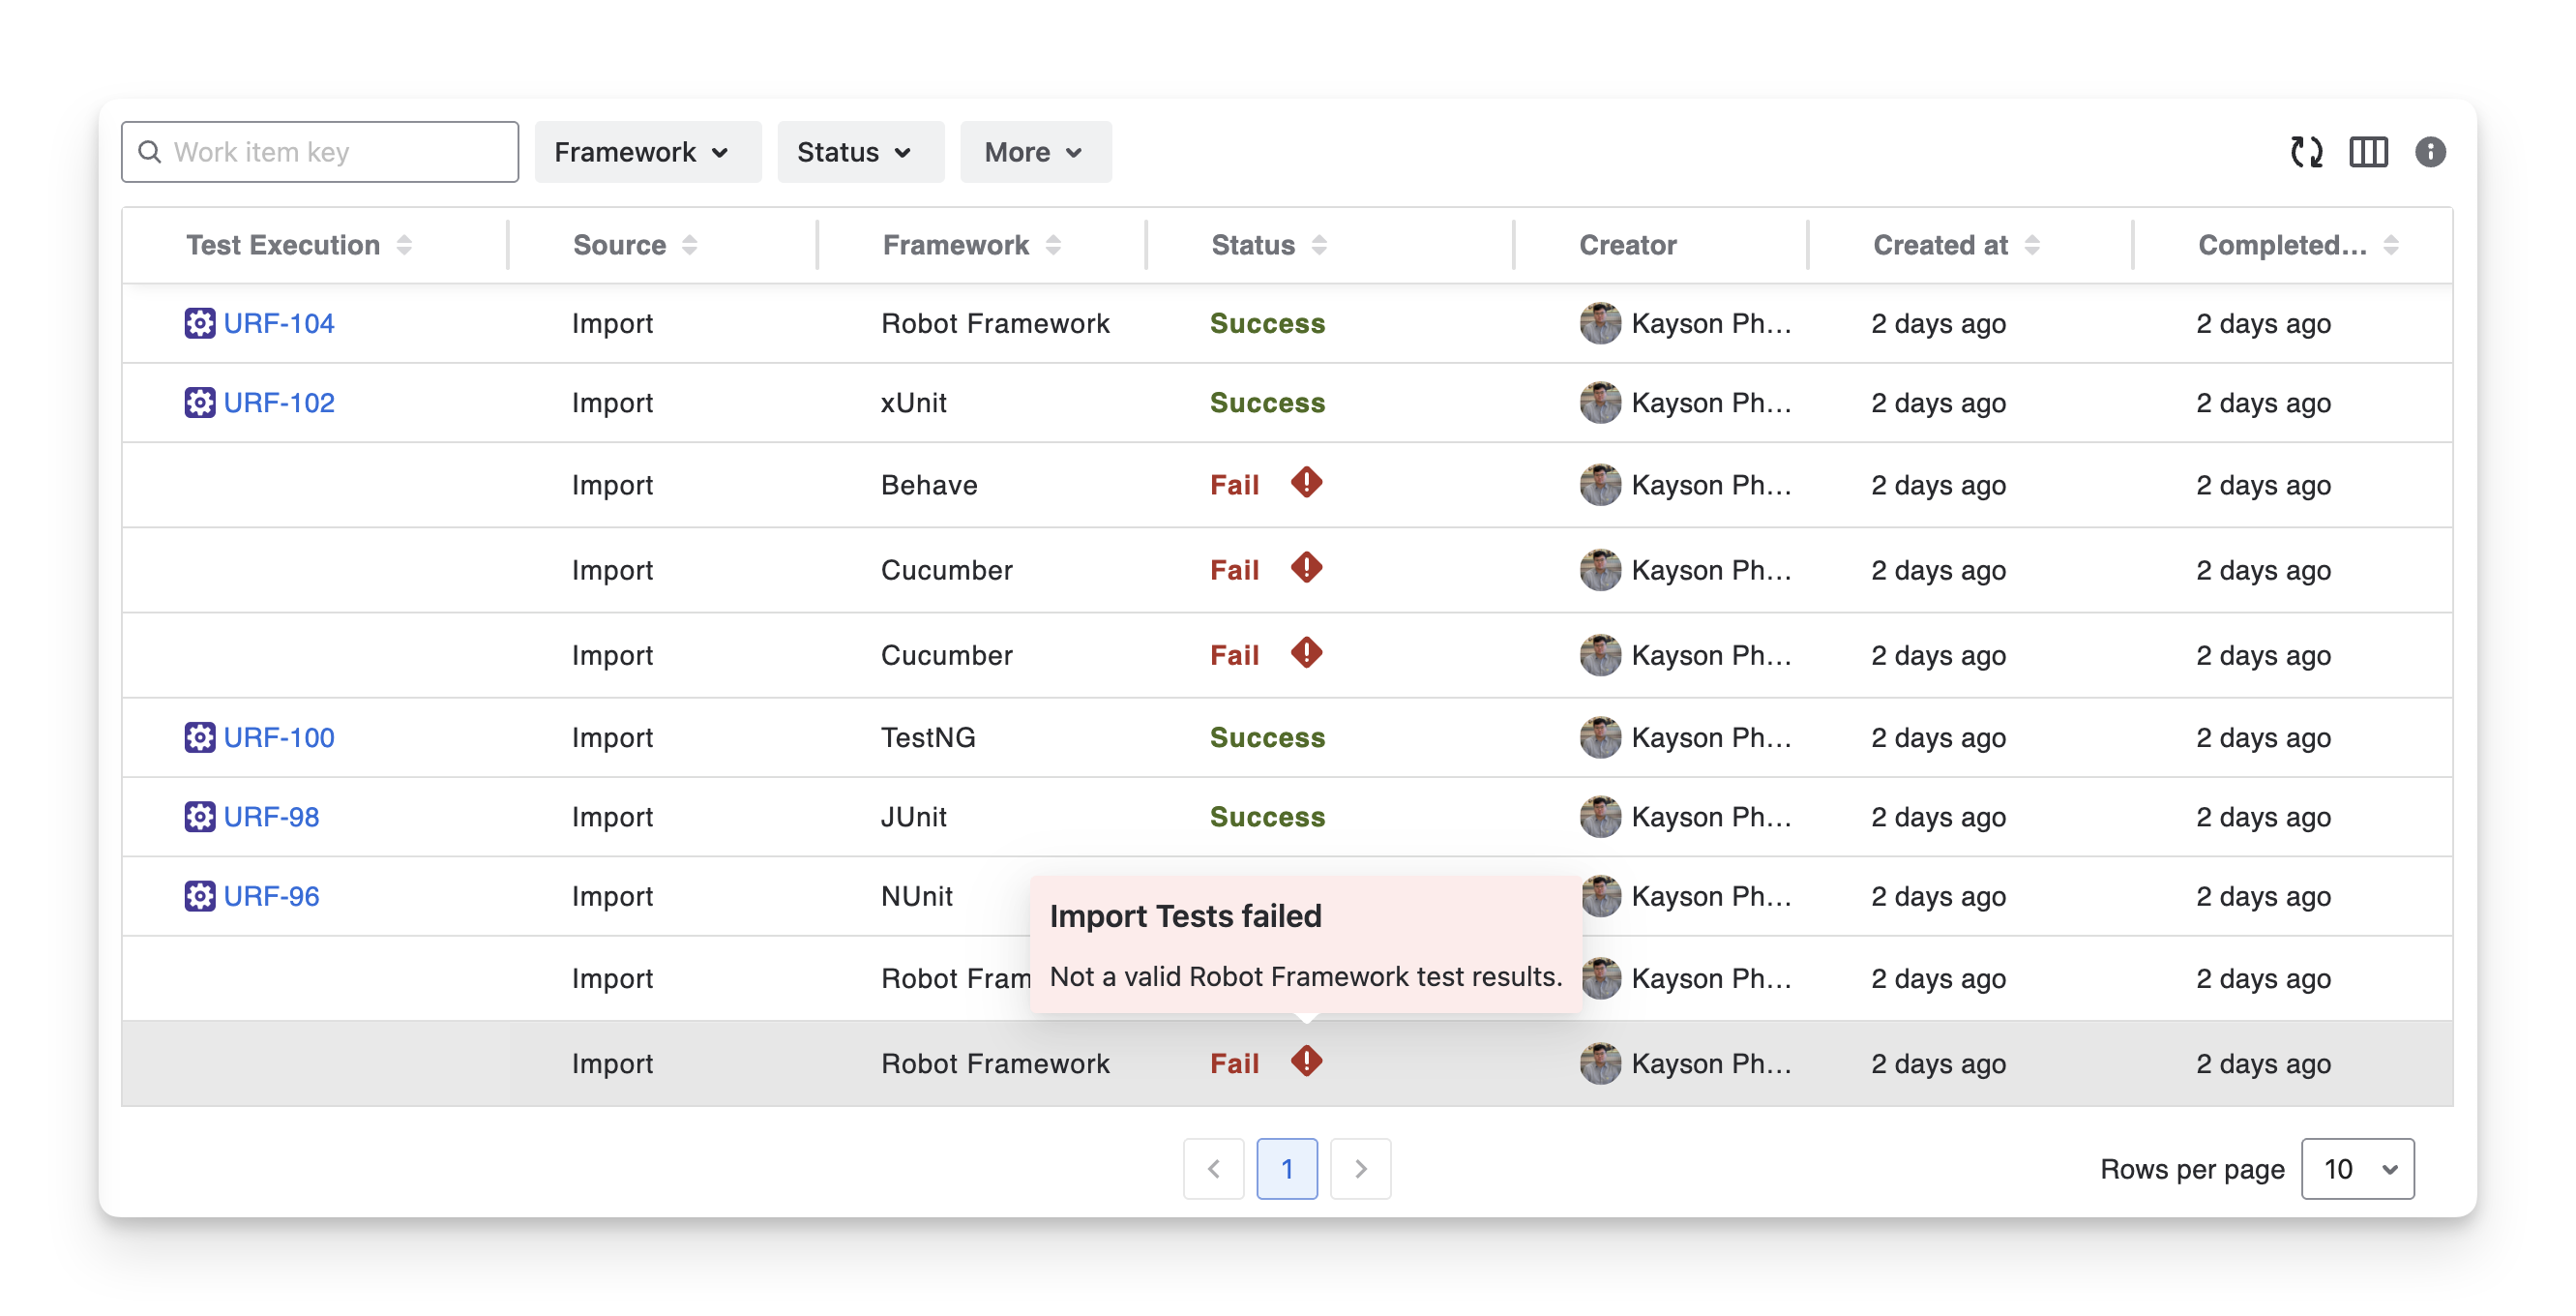Go to the next page arrow
Viewport: 2576px width, 1316px height.
click(x=1360, y=1169)
